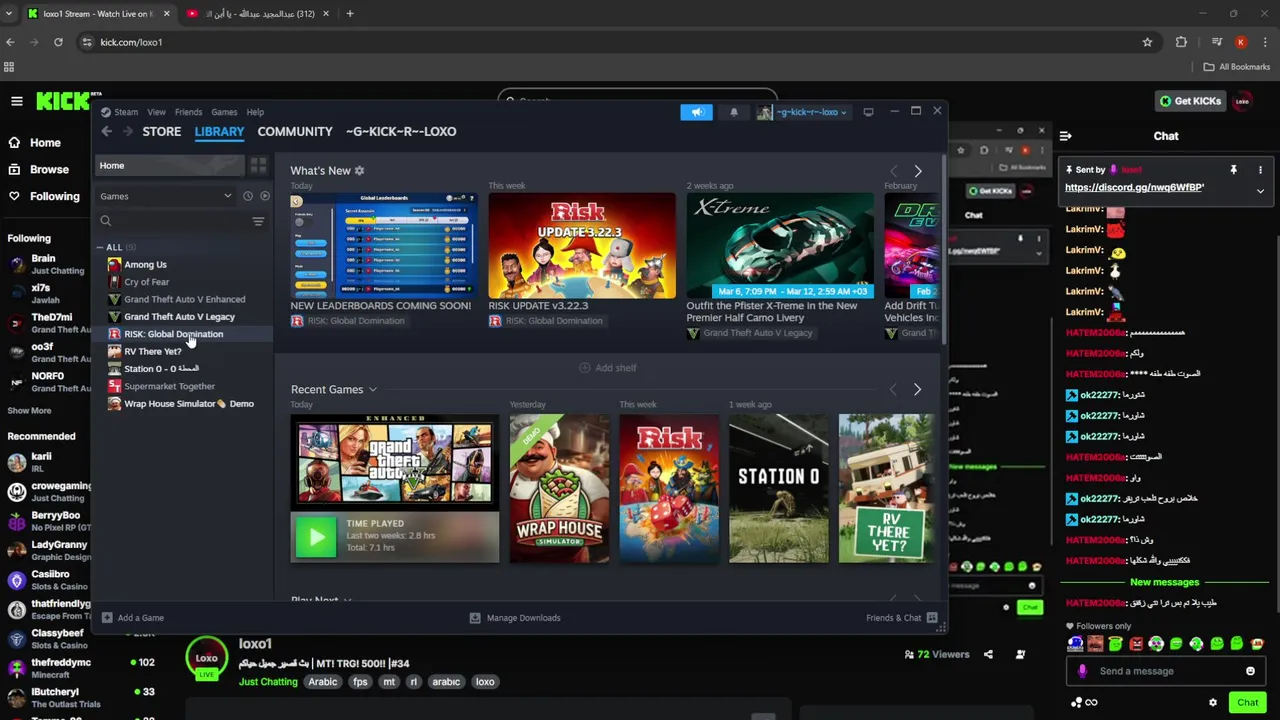Expand the pinned message chevron

coord(1260,191)
